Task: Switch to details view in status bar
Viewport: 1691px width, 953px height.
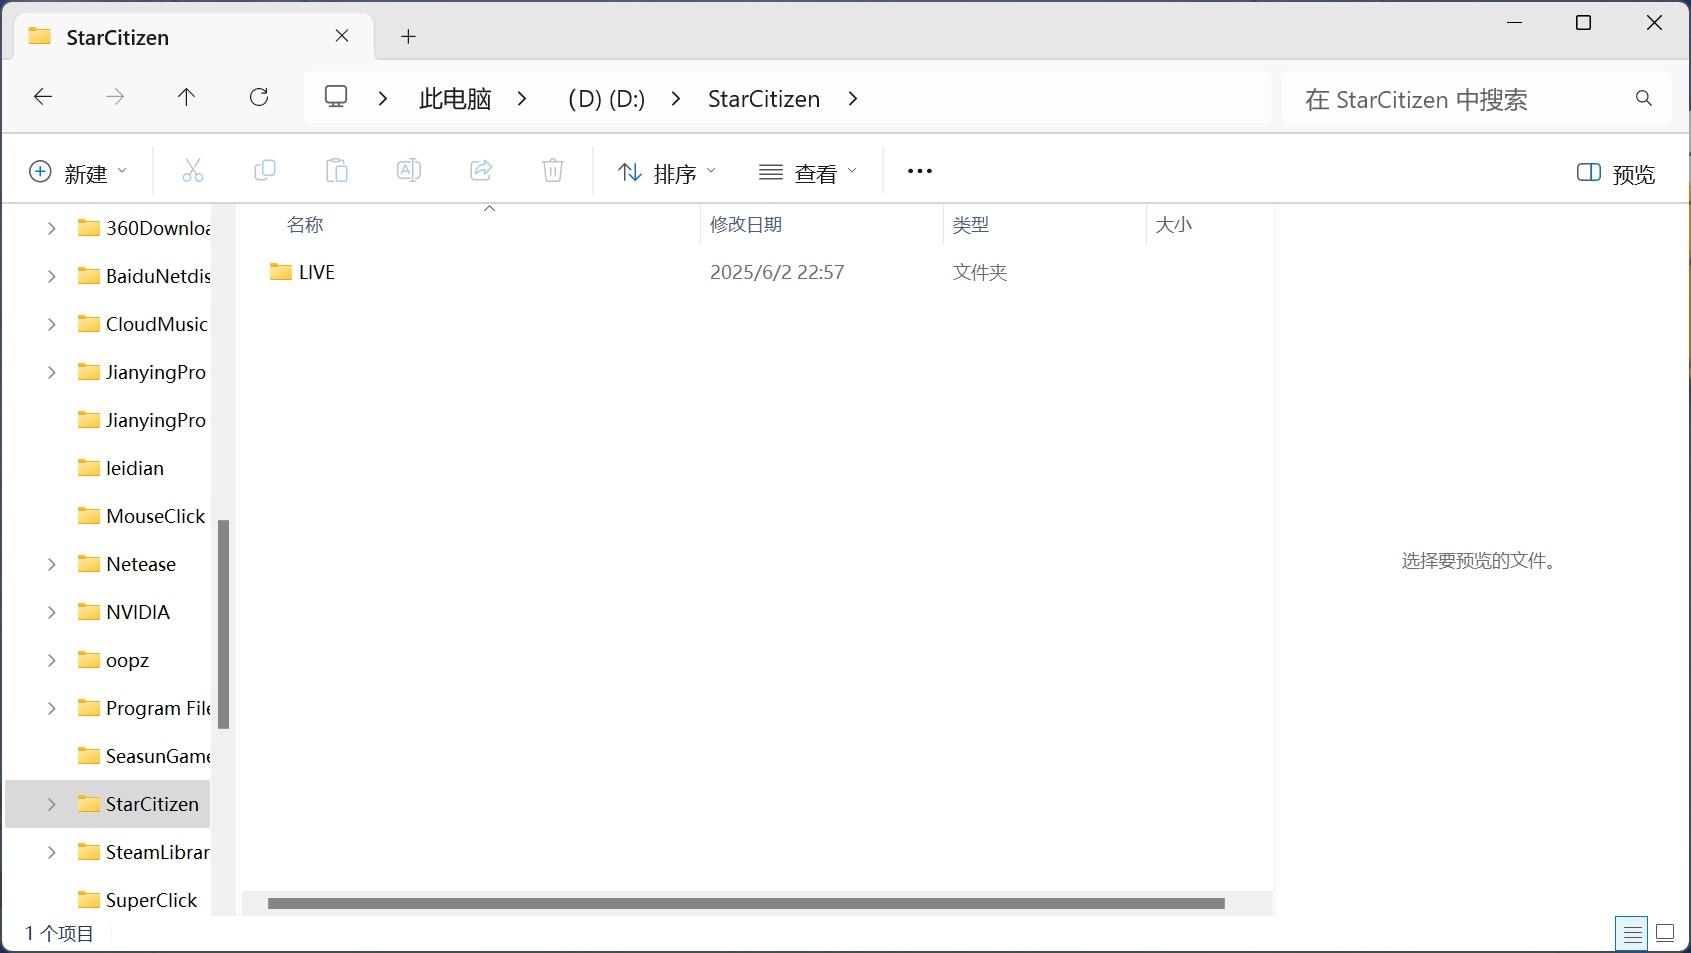Action: click(1632, 934)
